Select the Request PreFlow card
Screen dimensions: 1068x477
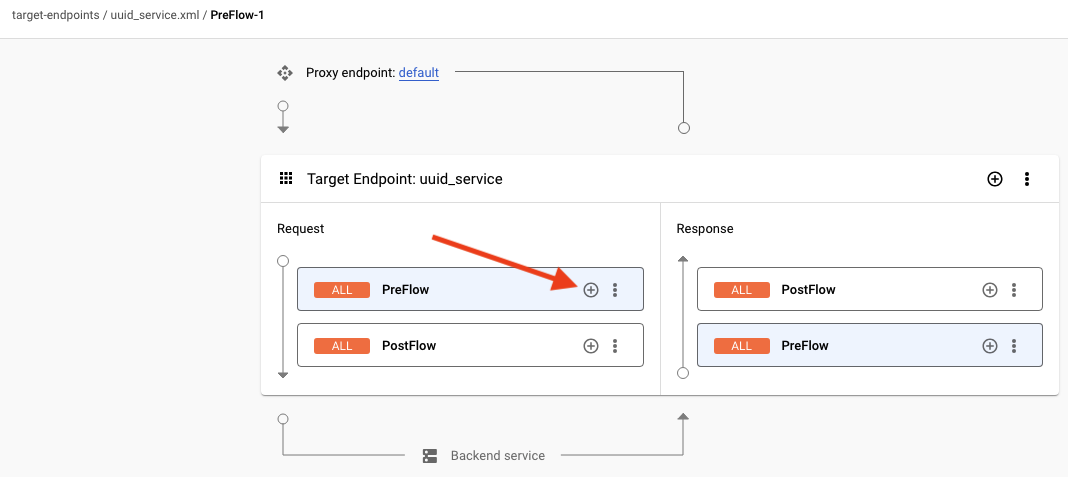tap(471, 289)
